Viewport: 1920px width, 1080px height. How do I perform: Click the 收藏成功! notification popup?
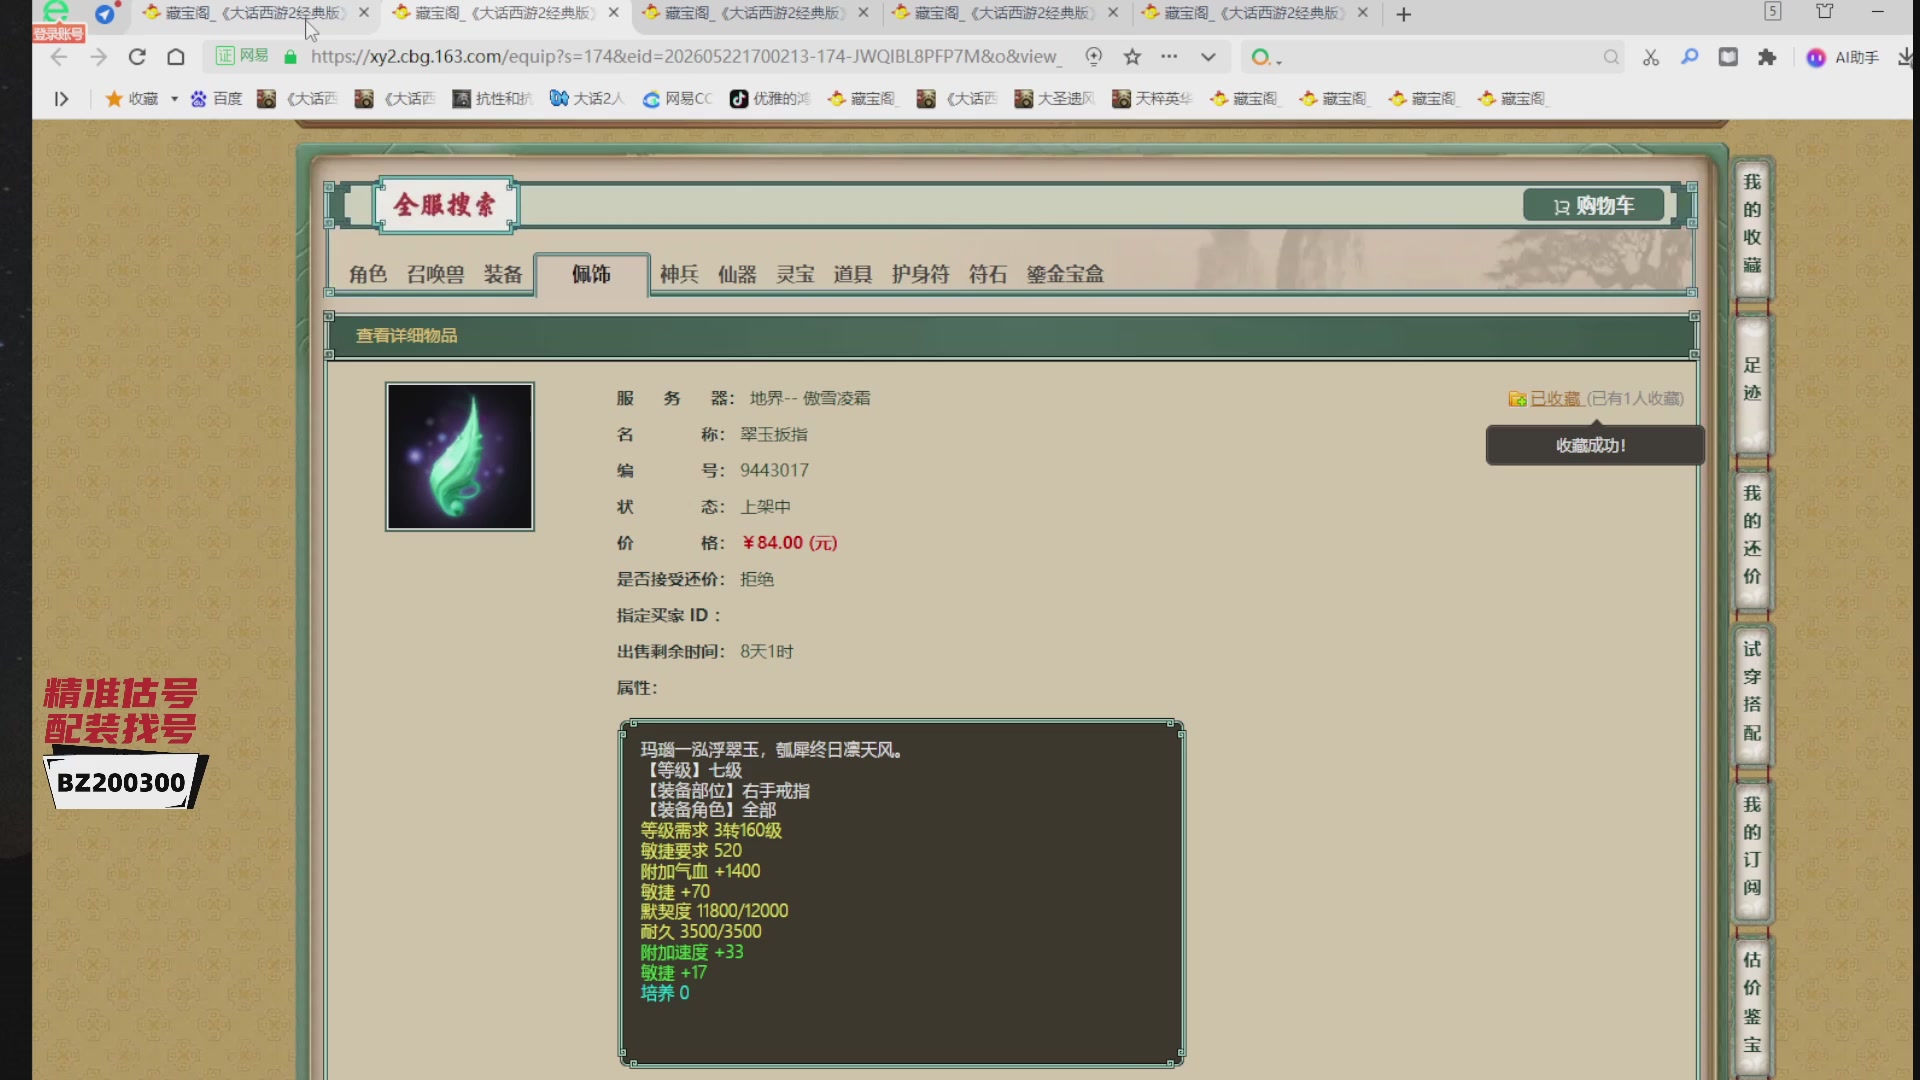(1595, 445)
